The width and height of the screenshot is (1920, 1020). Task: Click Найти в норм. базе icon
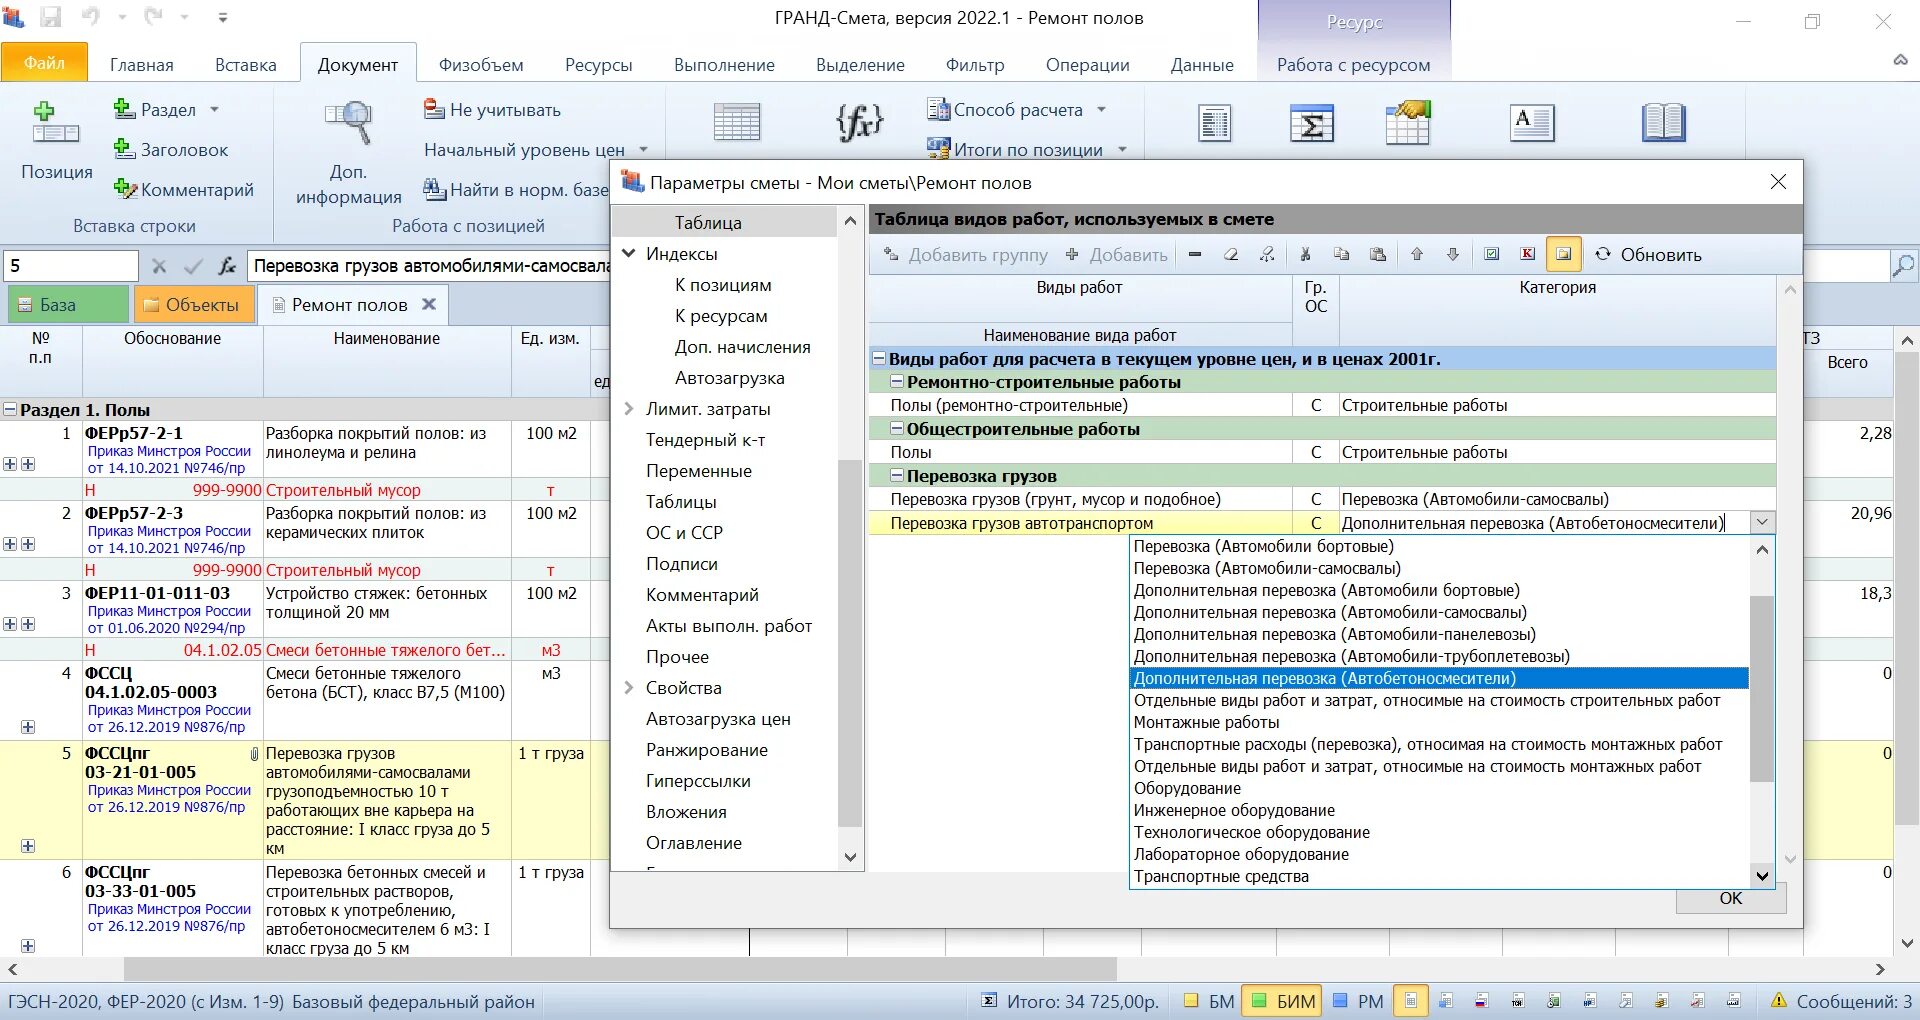pos(434,189)
